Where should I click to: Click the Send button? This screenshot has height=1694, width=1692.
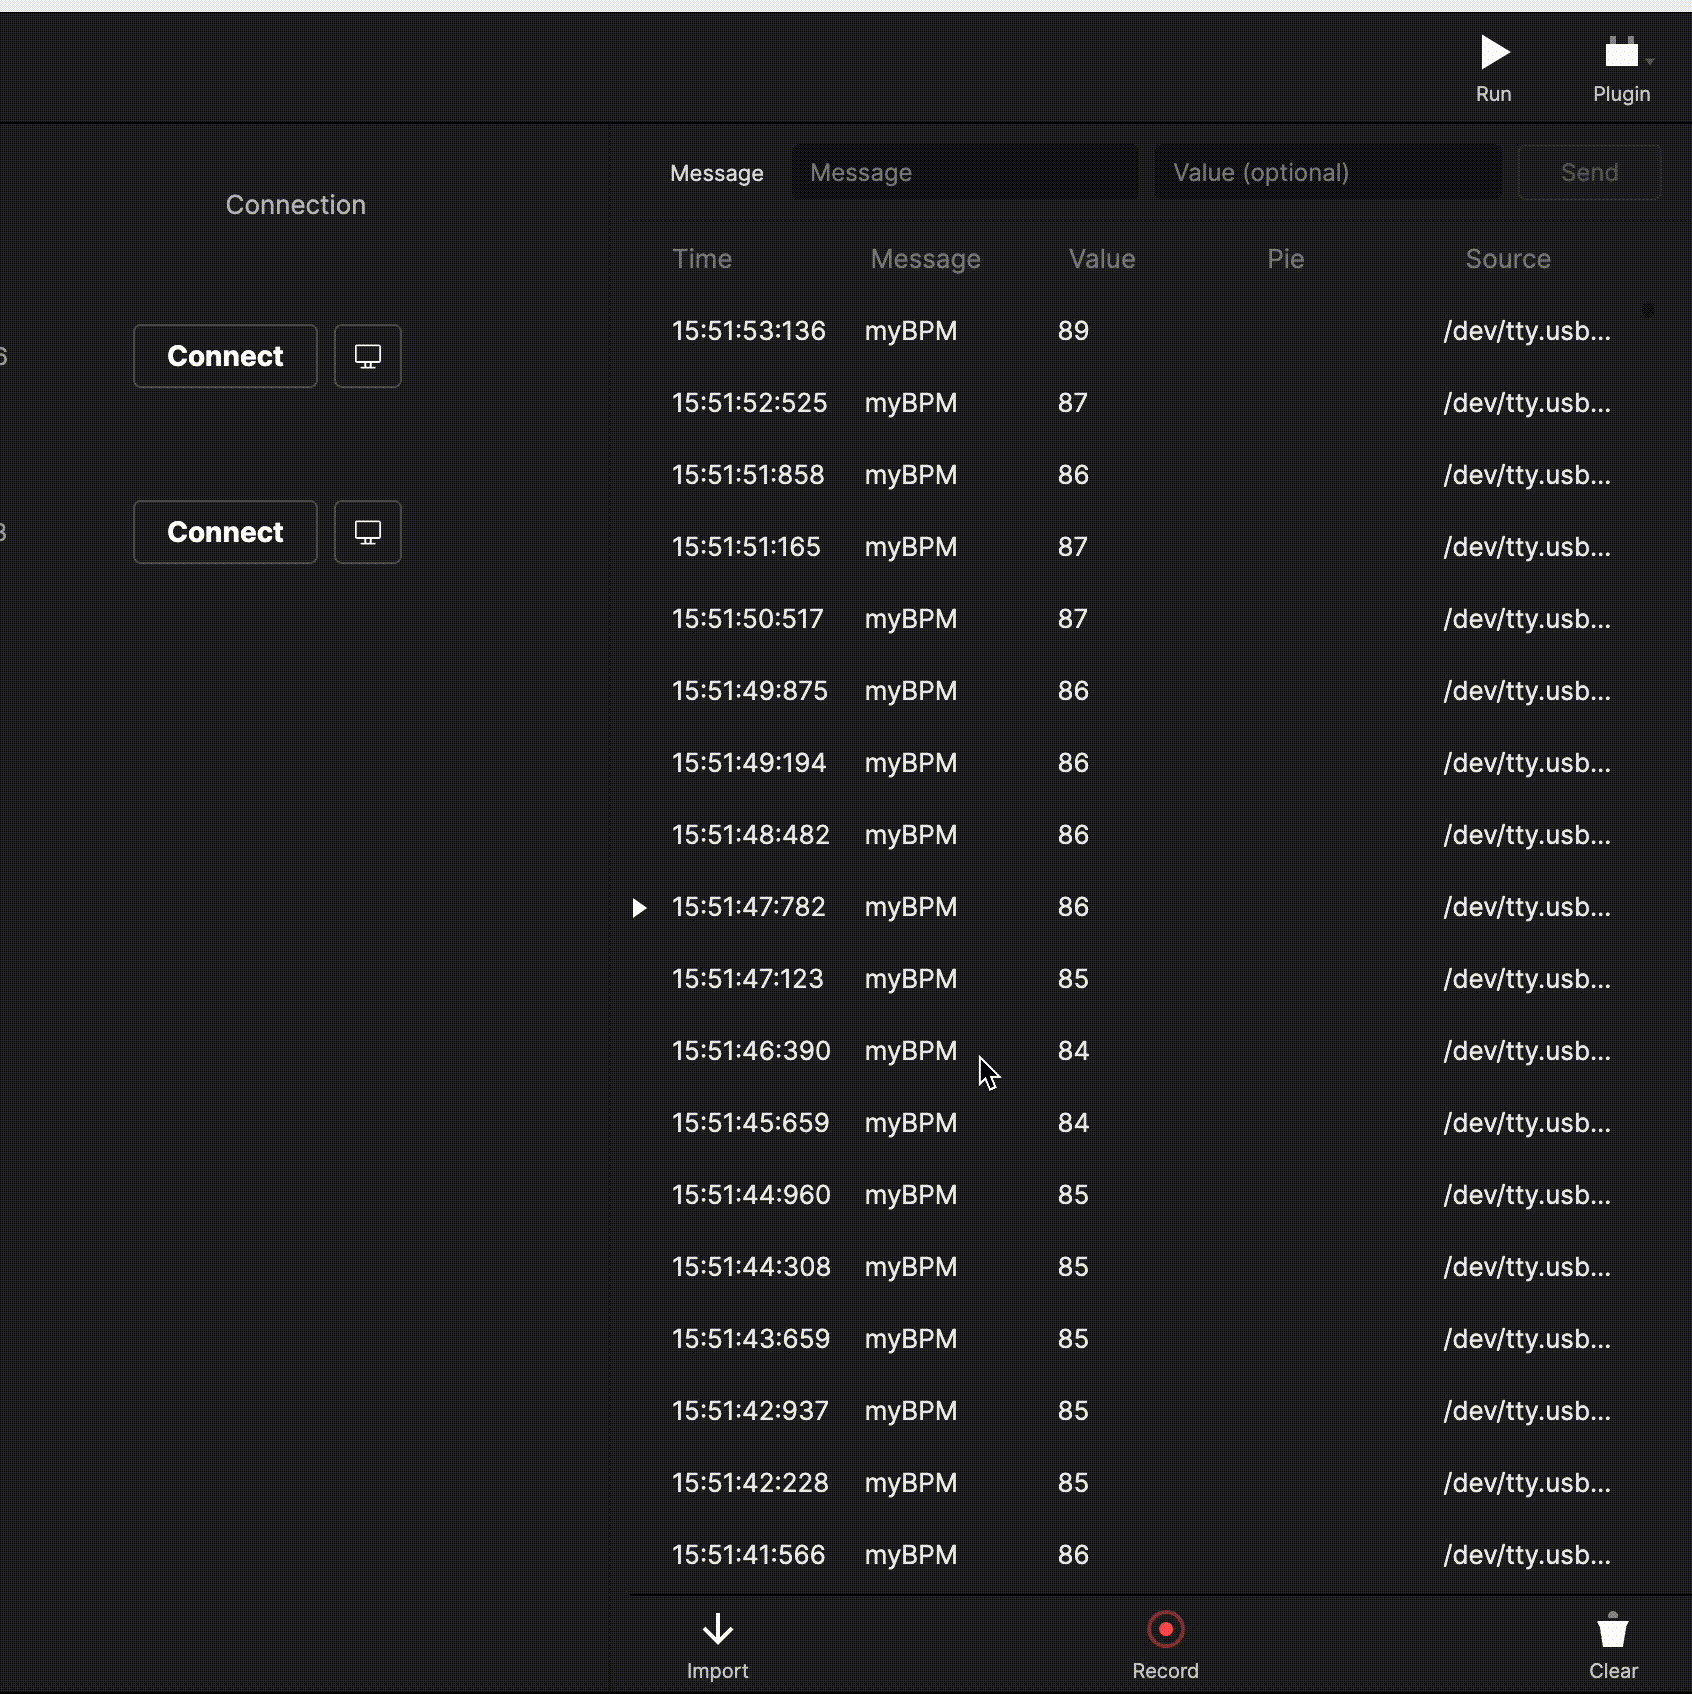click(1589, 172)
